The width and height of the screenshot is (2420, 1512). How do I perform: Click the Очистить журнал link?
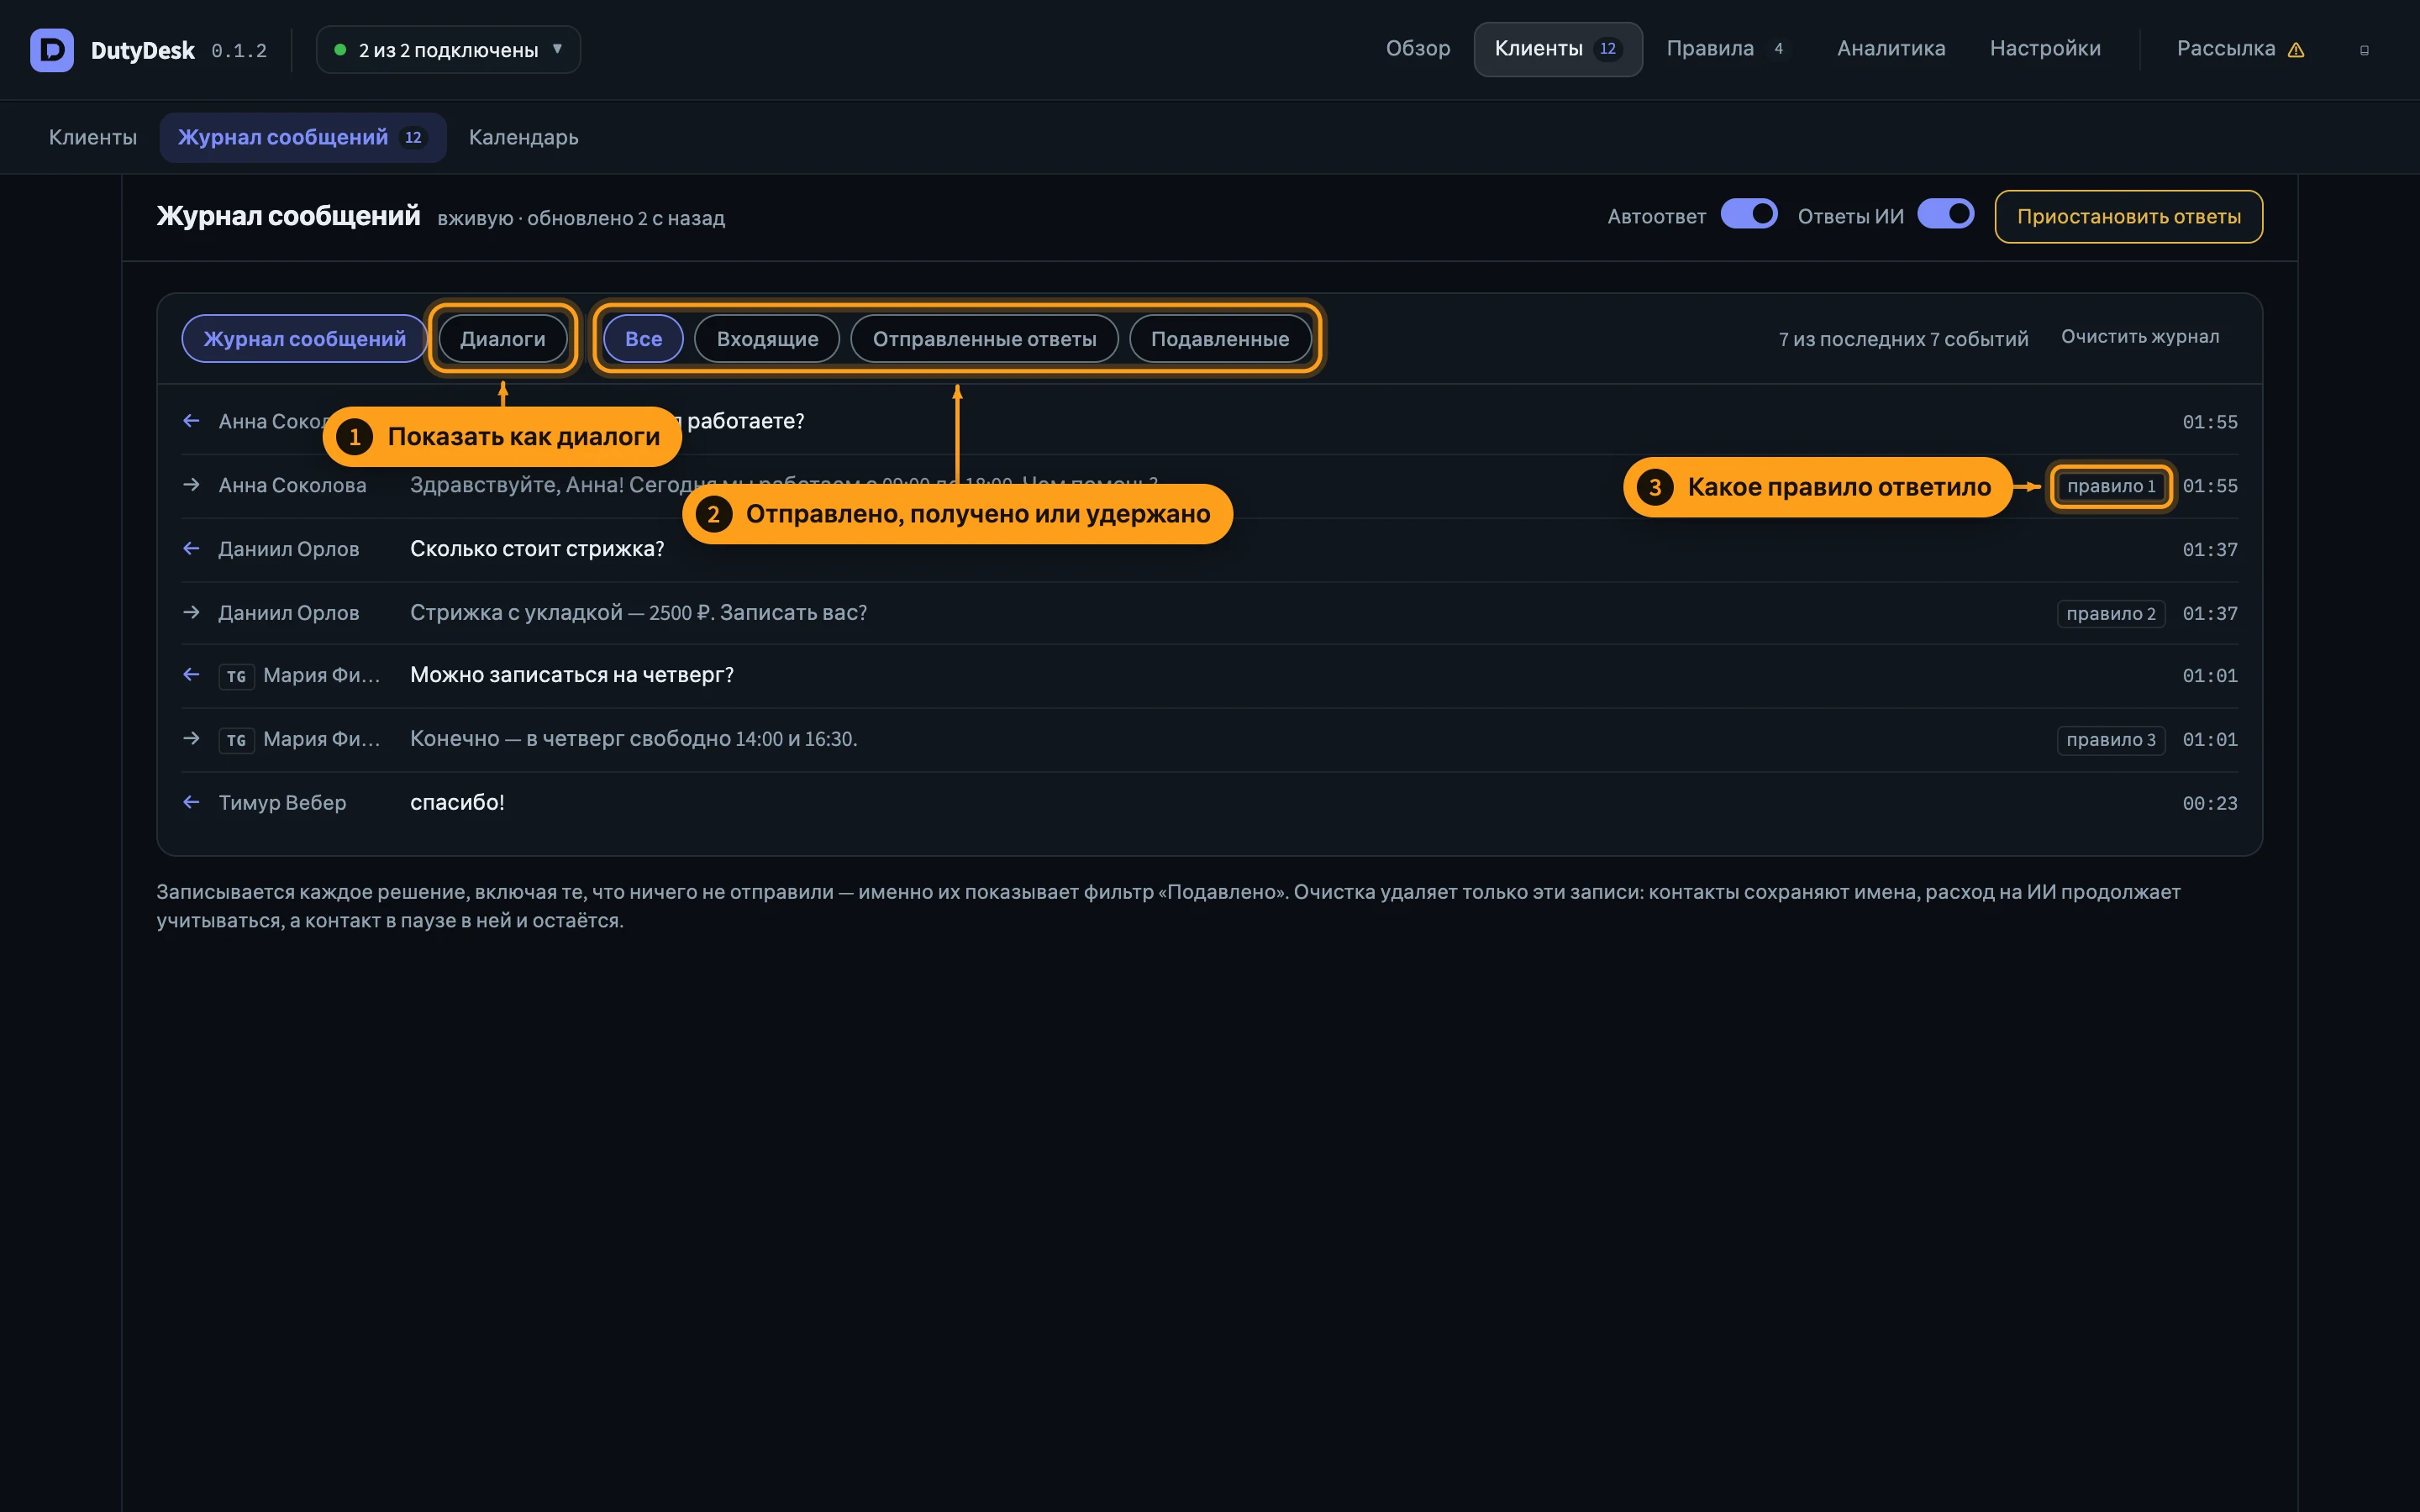pos(2139,337)
